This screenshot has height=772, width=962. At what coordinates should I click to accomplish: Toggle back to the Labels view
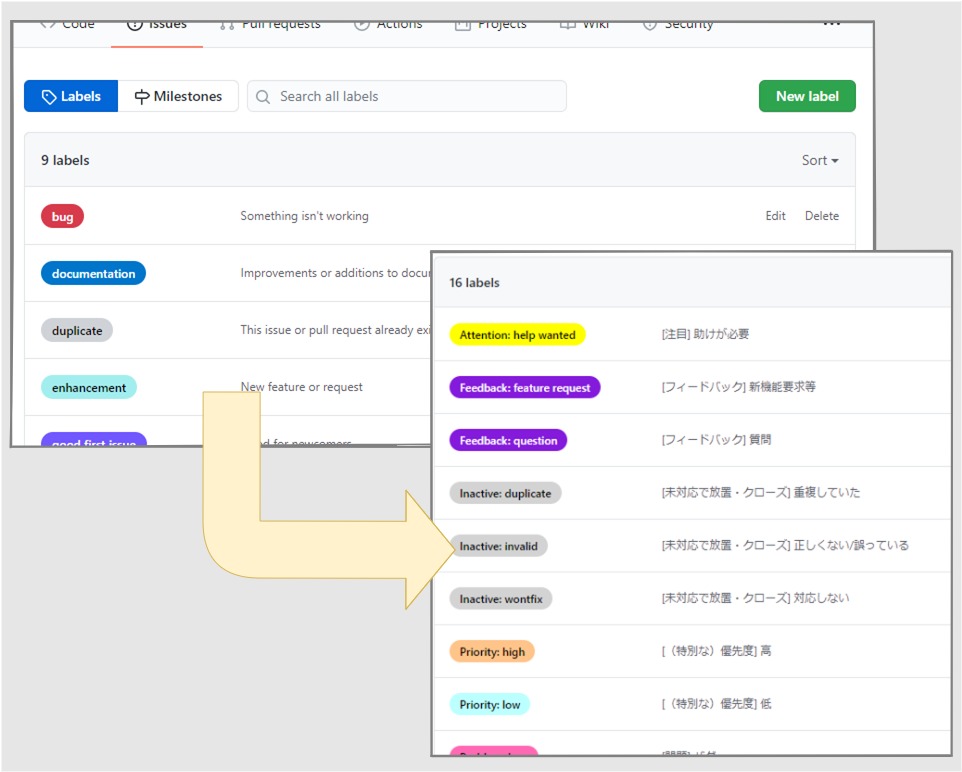coord(70,96)
